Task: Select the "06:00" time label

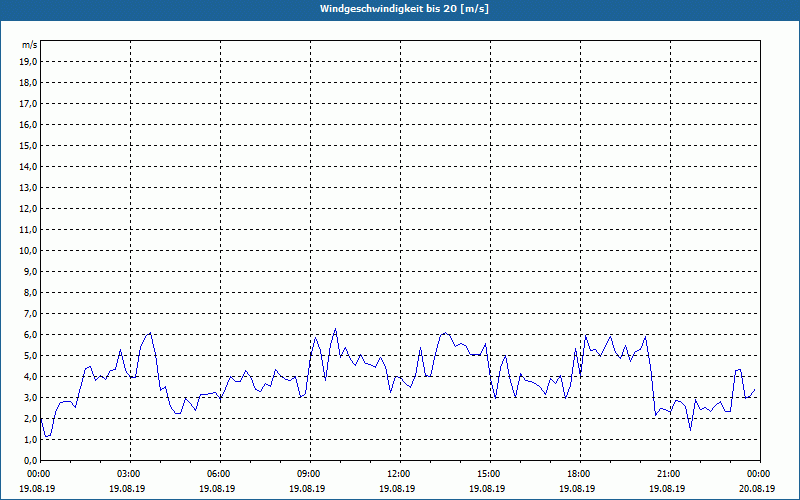Action: [x=220, y=474]
